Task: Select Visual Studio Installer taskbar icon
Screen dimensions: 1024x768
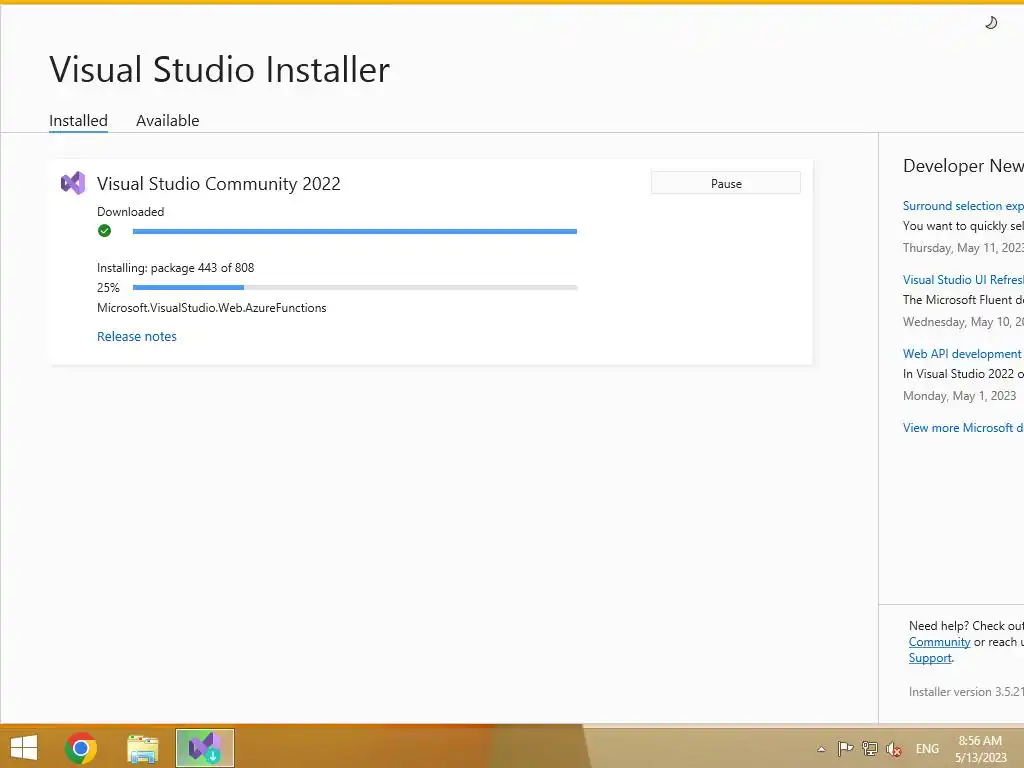Action: pyautogui.click(x=204, y=748)
